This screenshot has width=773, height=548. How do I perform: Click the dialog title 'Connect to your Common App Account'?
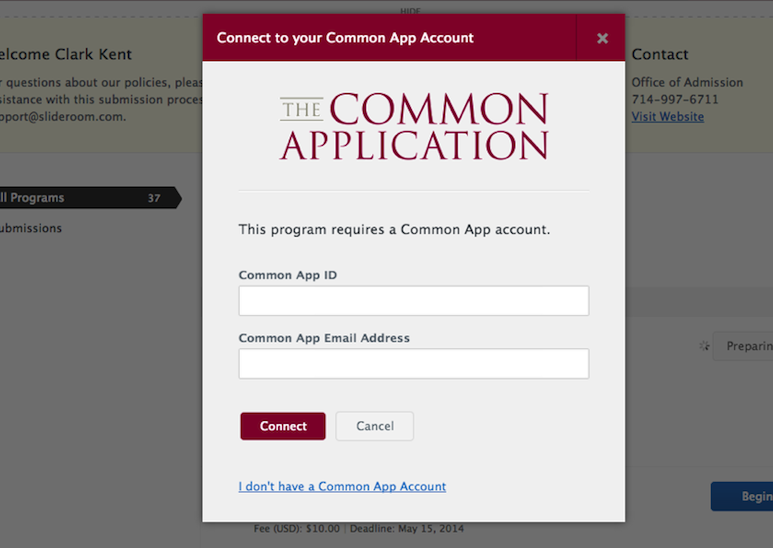[x=345, y=38]
